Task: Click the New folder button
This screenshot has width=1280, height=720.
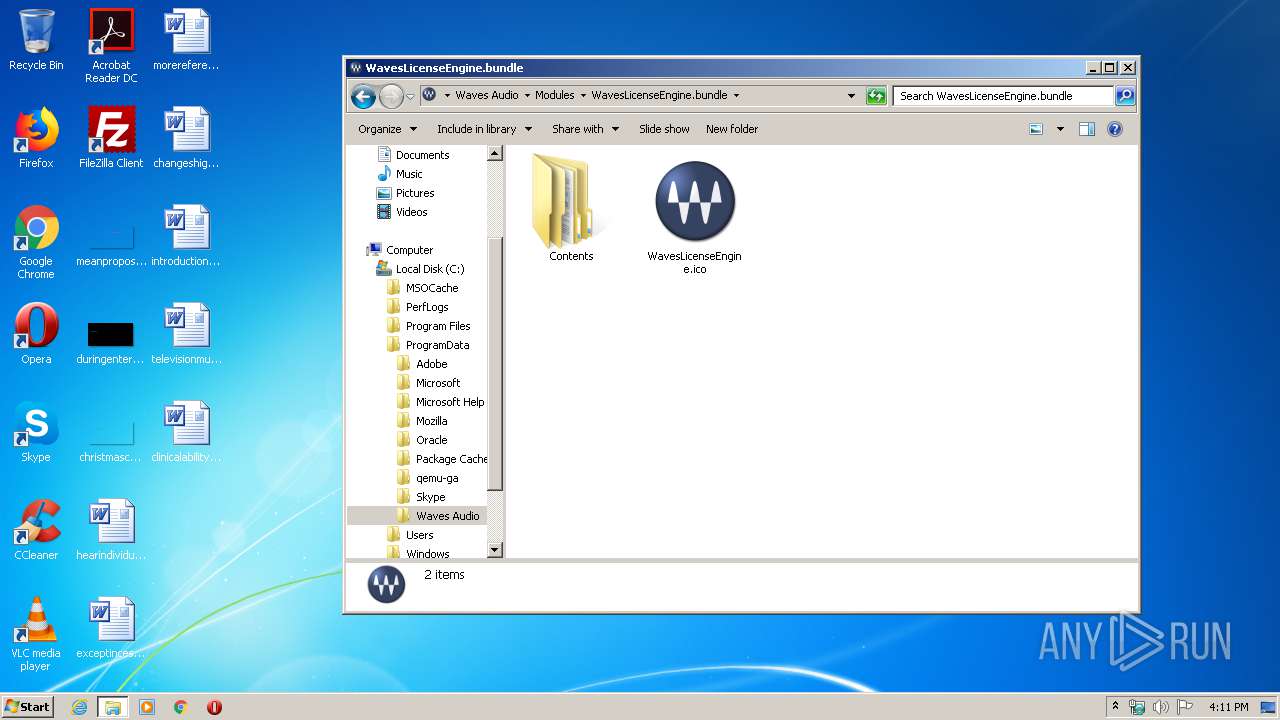Action: (732, 129)
